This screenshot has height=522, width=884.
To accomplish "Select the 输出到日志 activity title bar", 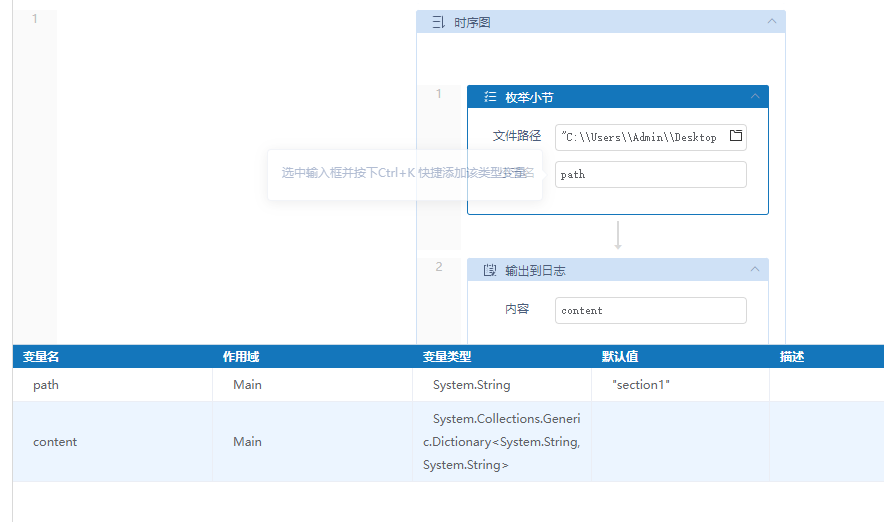I will coord(620,270).
